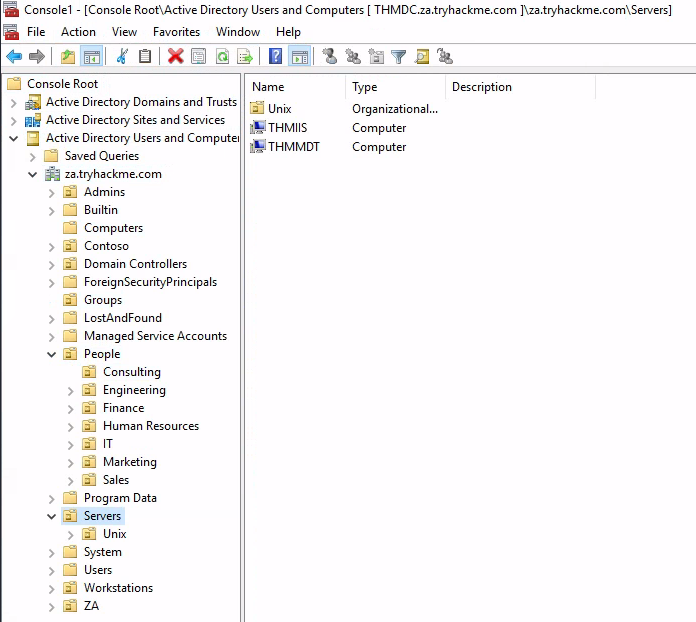This screenshot has height=622, width=696.
Task: Expand the Marketing OU
Action: (71, 463)
